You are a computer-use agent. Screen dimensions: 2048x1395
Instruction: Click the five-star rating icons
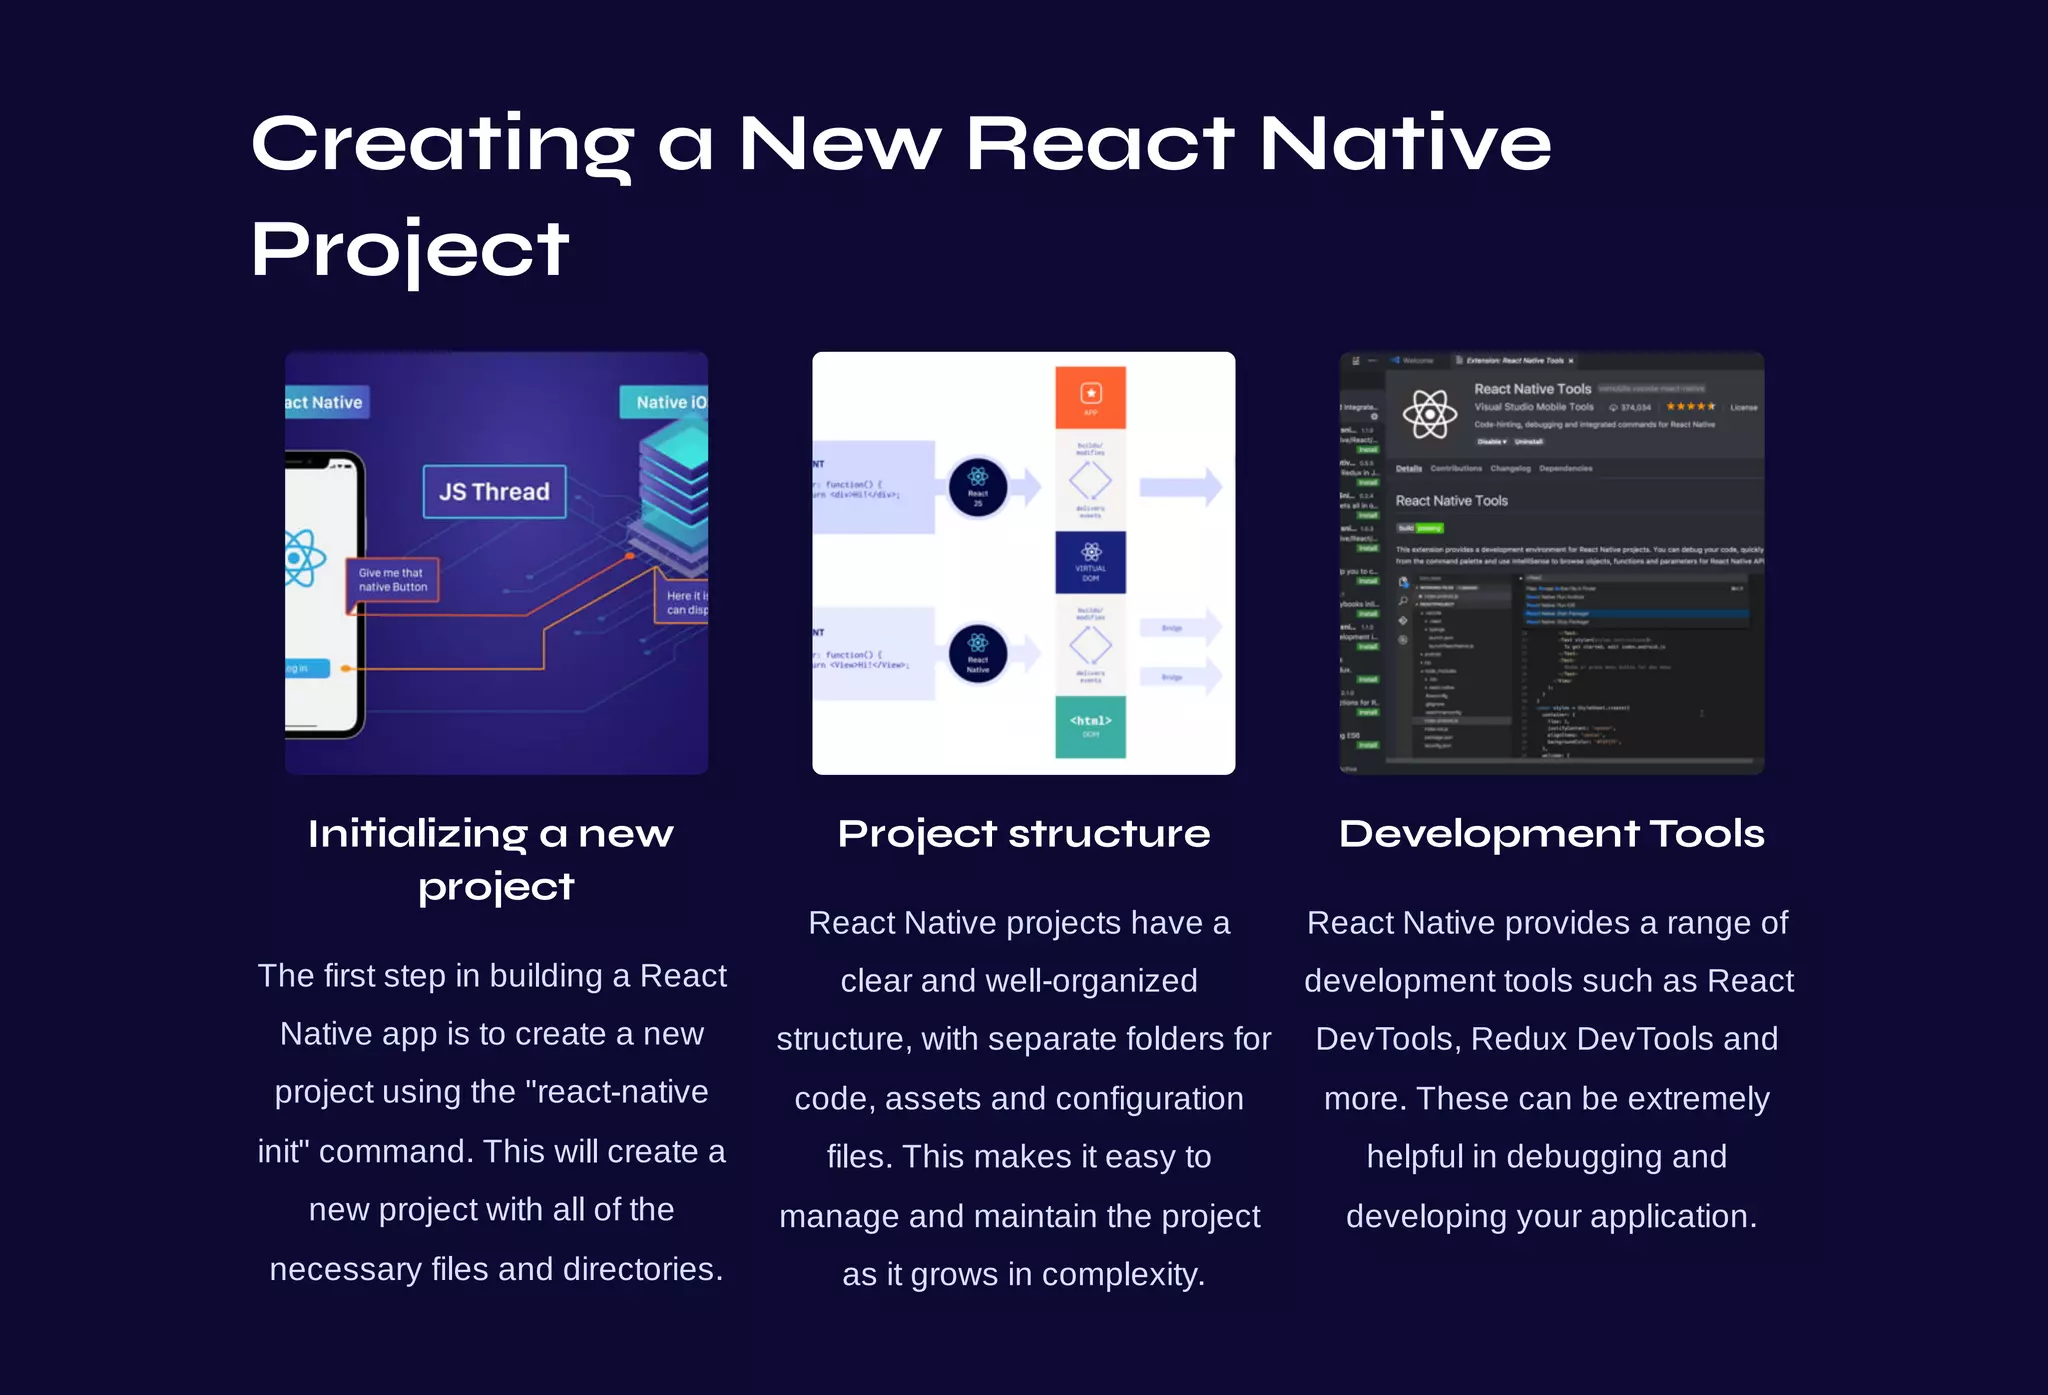[x=1690, y=406]
